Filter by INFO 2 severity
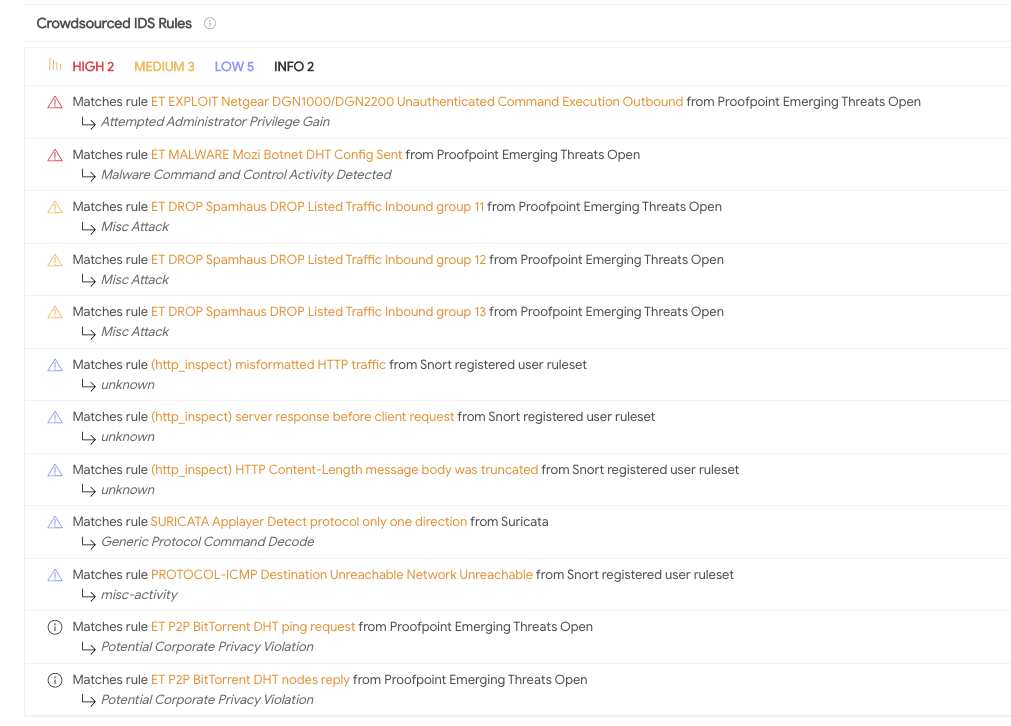This screenshot has width=1011, height=726. (294, 67)
